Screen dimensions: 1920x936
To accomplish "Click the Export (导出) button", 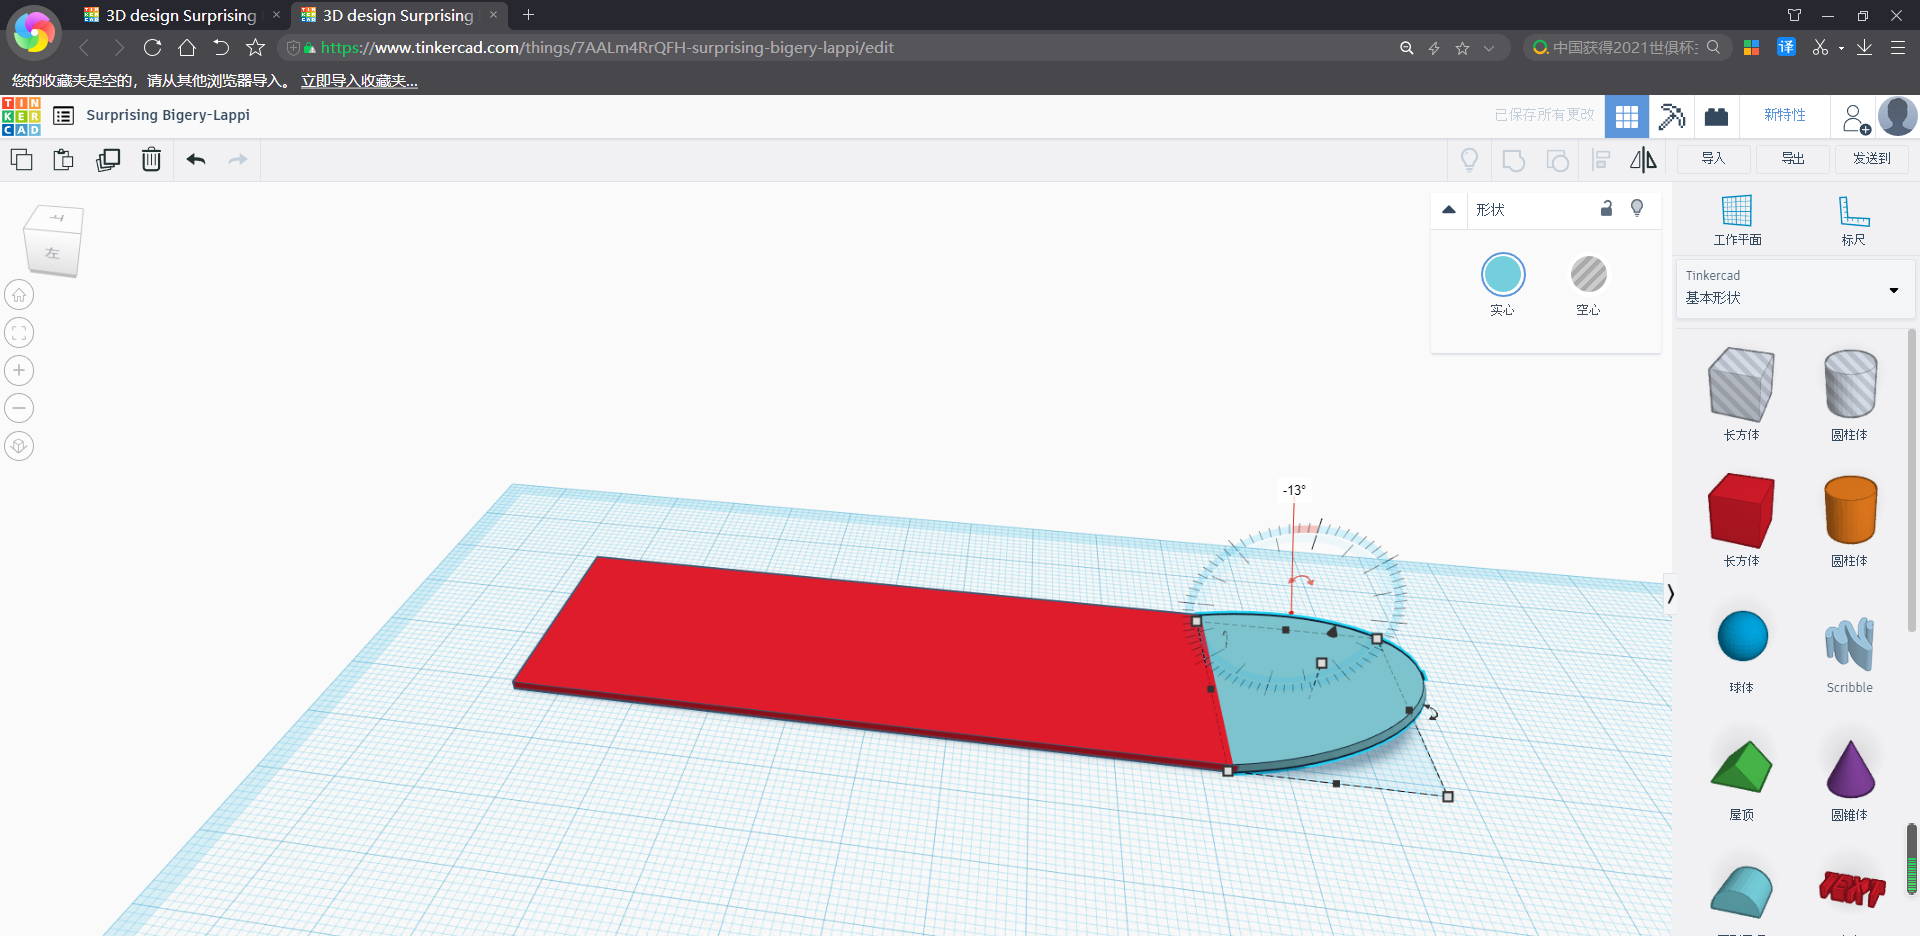I will pos(1793,159).
